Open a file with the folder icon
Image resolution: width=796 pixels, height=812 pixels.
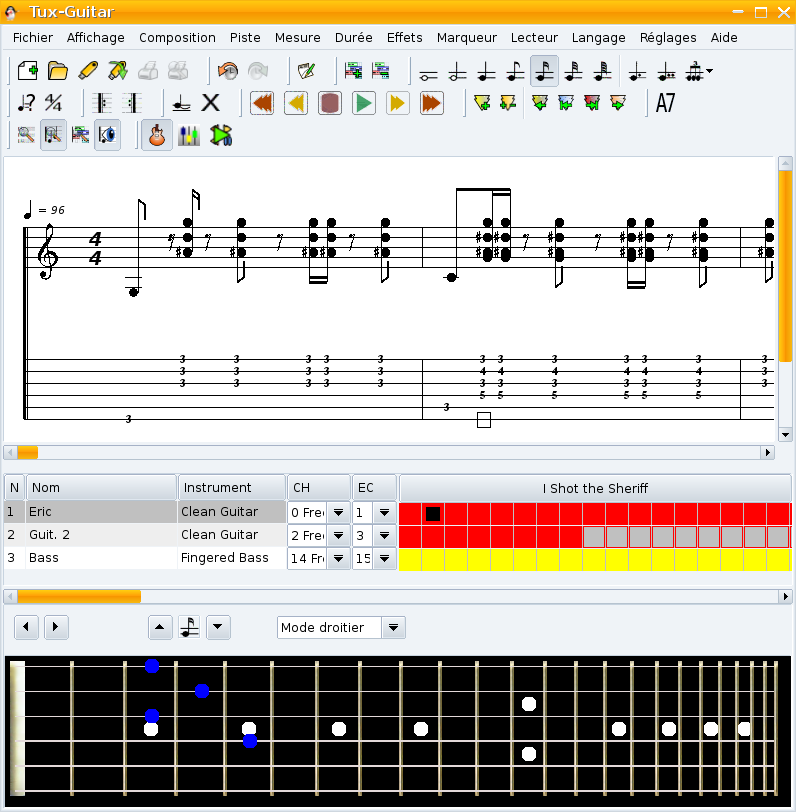click(58, 71)
